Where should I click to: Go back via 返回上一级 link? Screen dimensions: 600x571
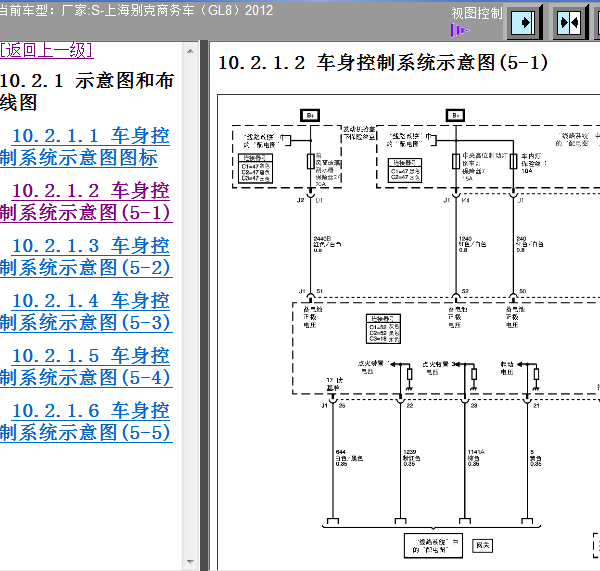coord(47,50)
